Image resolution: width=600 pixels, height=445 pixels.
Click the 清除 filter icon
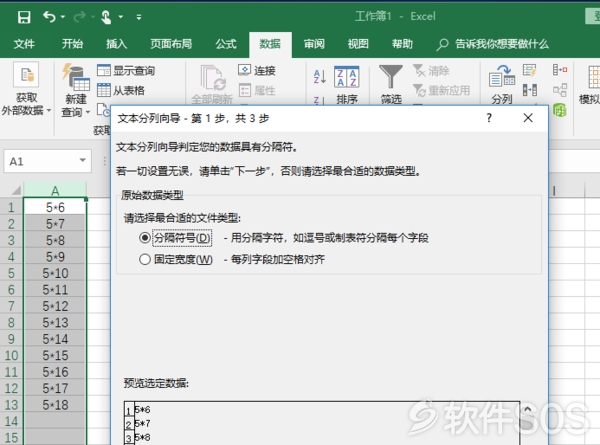tap(431, 70)
